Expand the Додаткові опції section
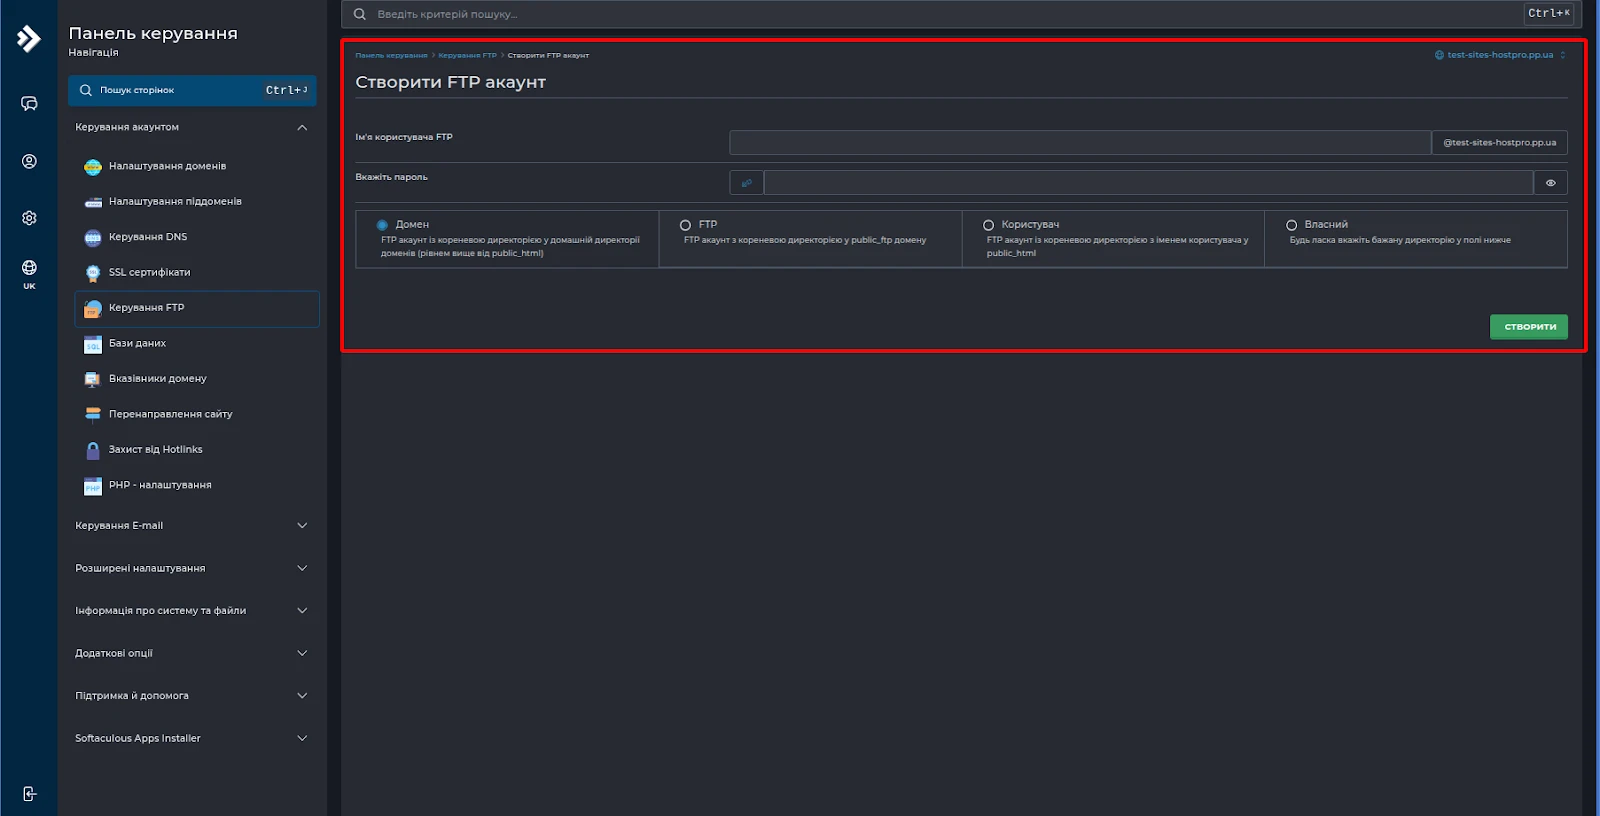 [302, 653]
